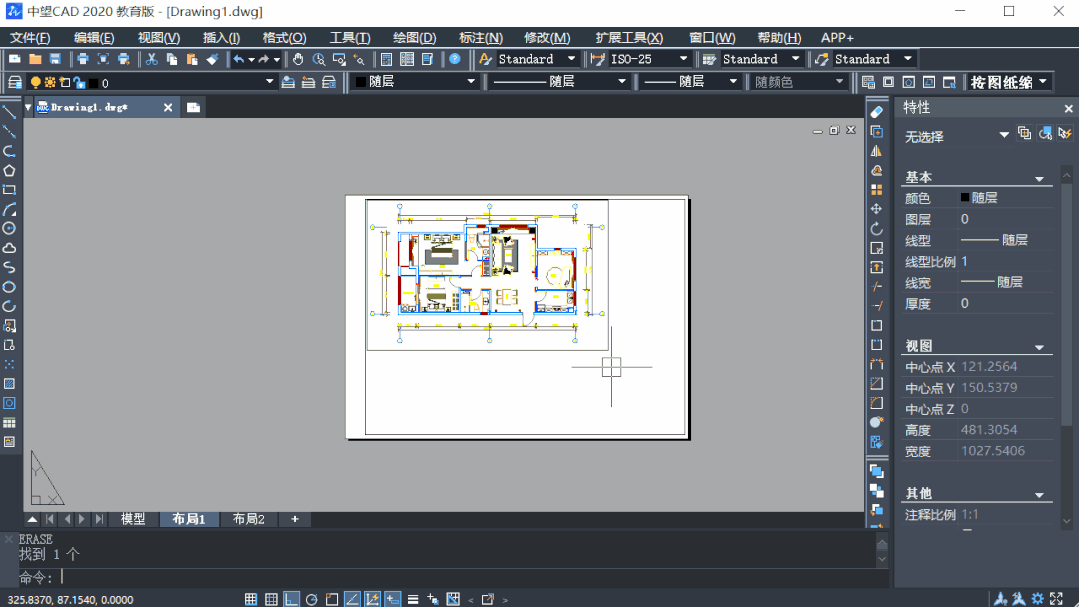Select the Mirror tool in the modify toolbar
Screen dimensions: 1079x607
tap(877, 151)
